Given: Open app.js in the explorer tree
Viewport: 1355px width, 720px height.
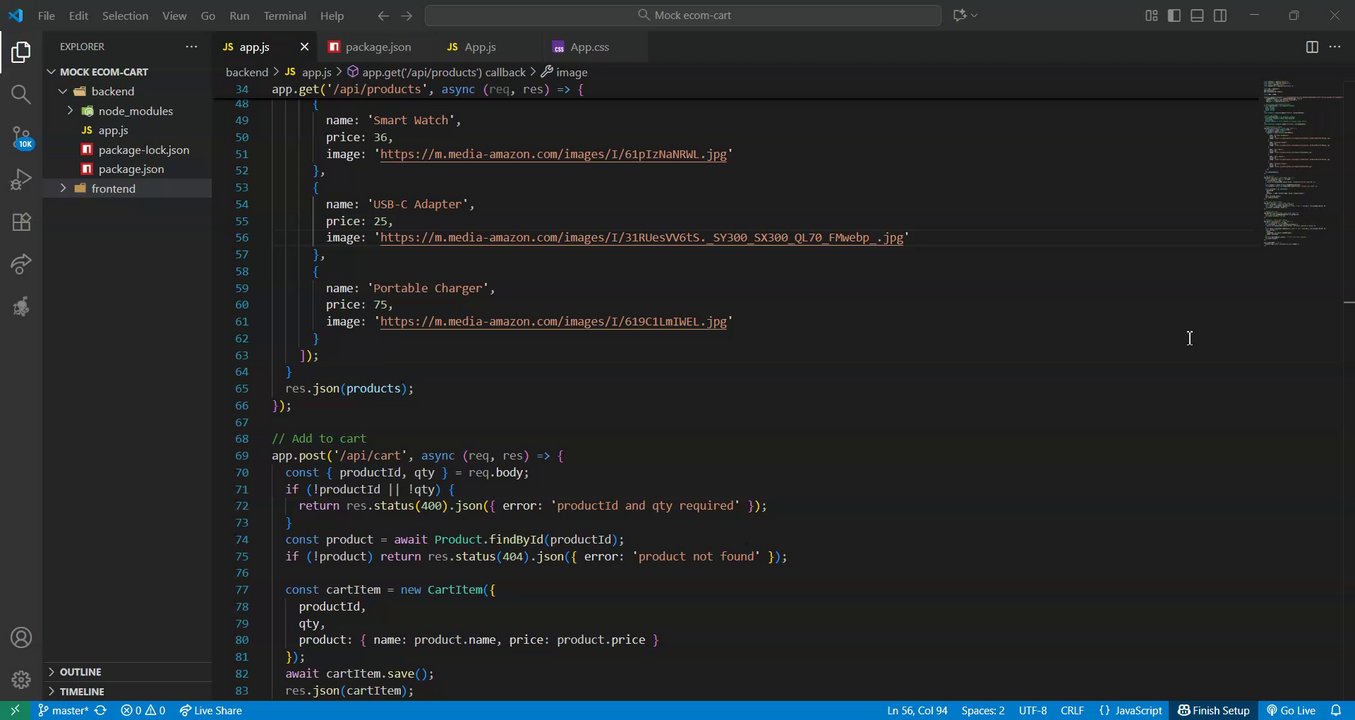Looking at the screenshot, I should (x=113, y=130).
